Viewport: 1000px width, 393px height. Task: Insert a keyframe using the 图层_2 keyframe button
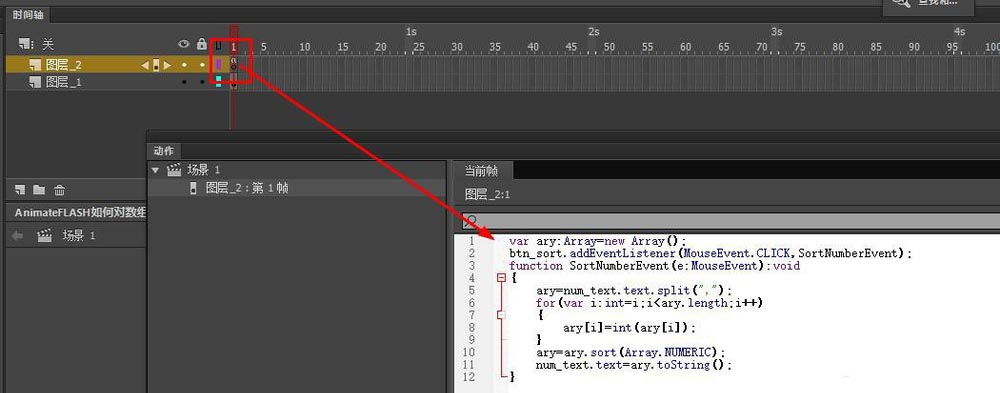pyautogui.click(x=156, y=65)
